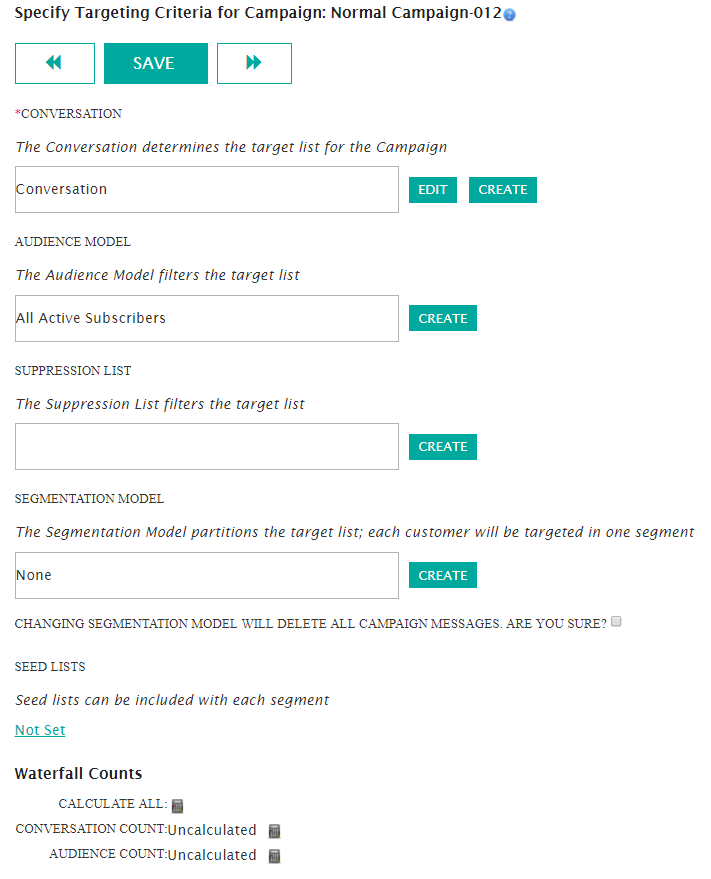Click the Waterfall Counts heading
Viewport: 711px width, 879px height.
coord(79,773)
